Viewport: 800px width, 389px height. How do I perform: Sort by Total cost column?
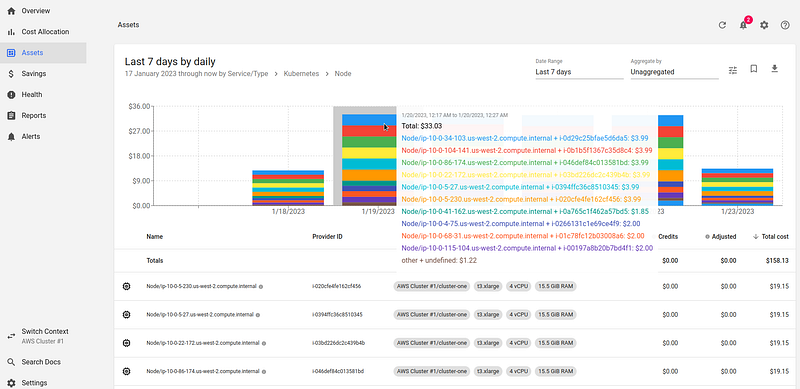point(770,237)
